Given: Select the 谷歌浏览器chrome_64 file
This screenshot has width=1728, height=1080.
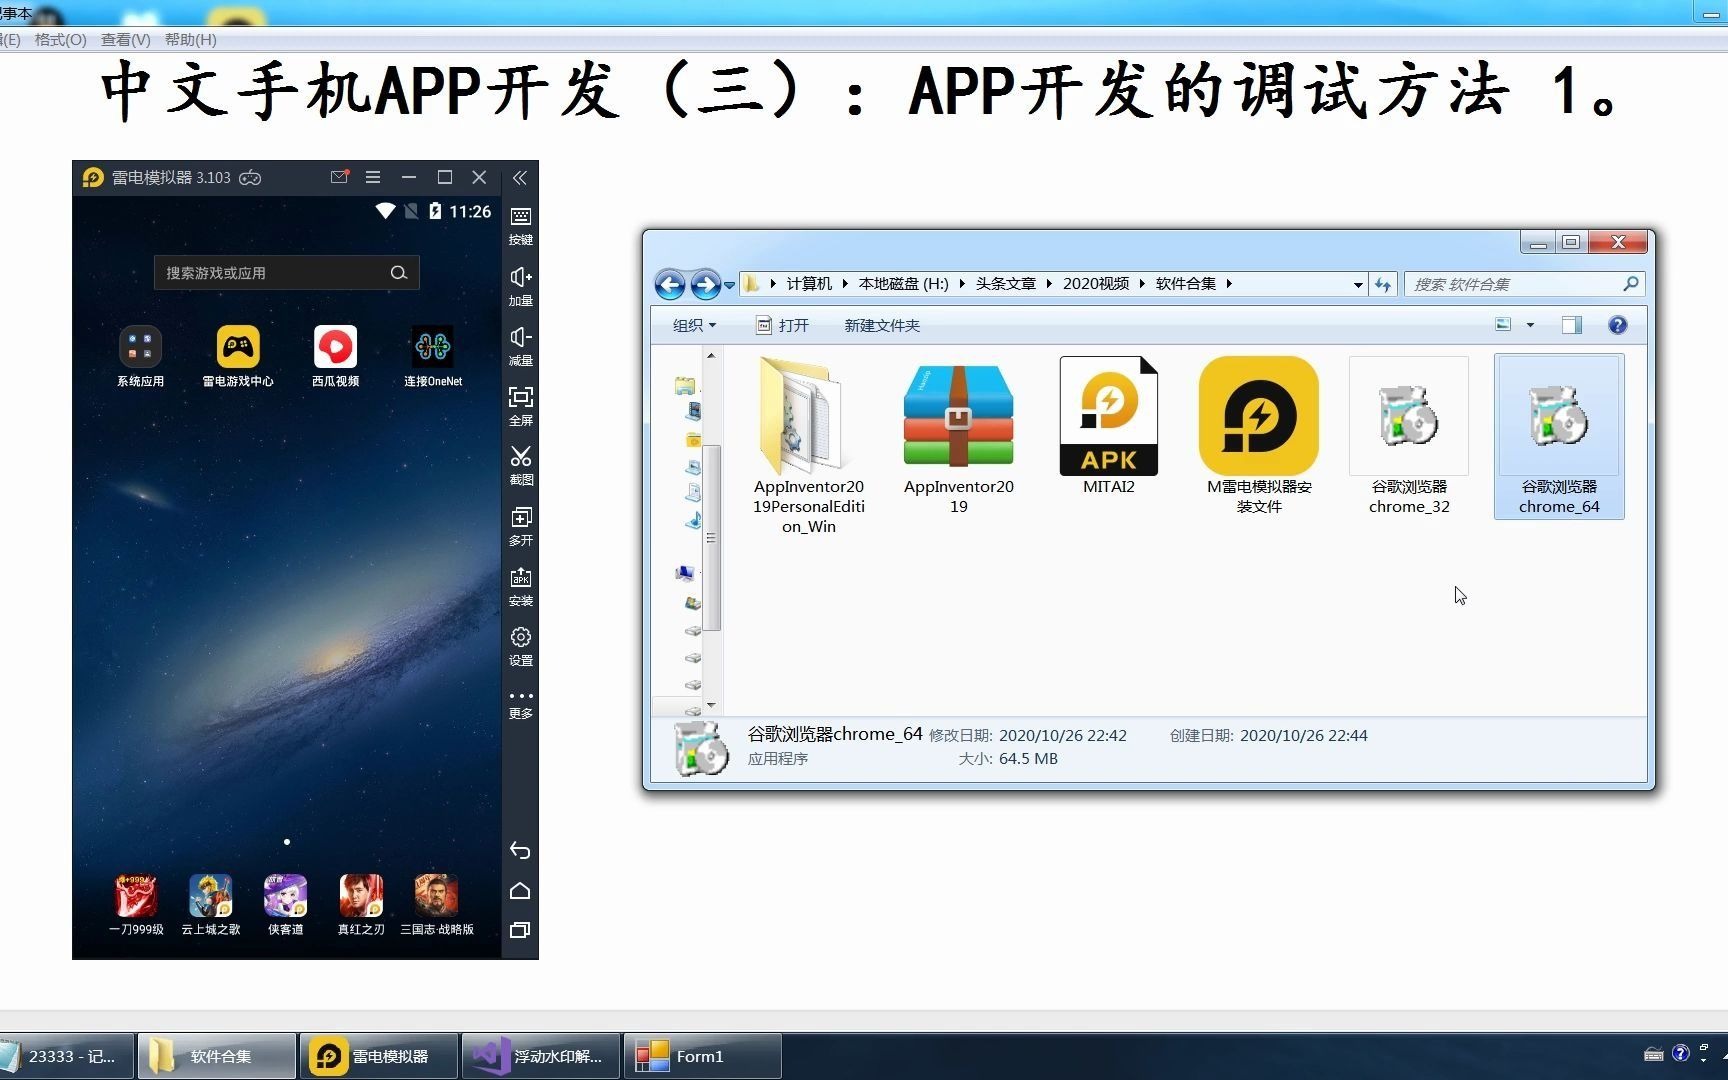Looking at the screenshot, I should coord(1559,437).
